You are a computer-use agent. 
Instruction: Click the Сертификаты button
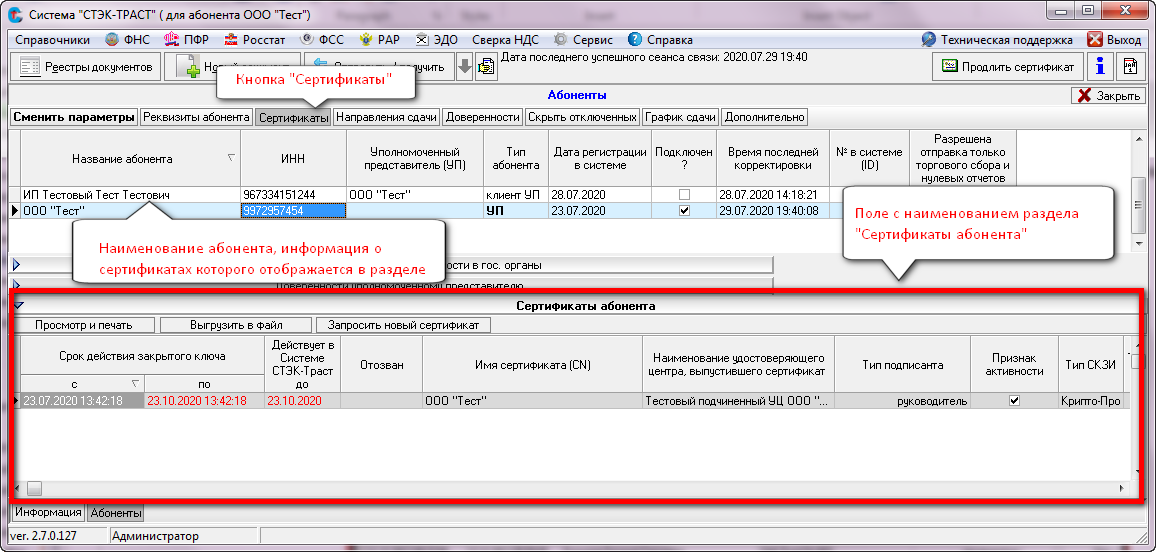pyautogui.click(x=293, y=117)
